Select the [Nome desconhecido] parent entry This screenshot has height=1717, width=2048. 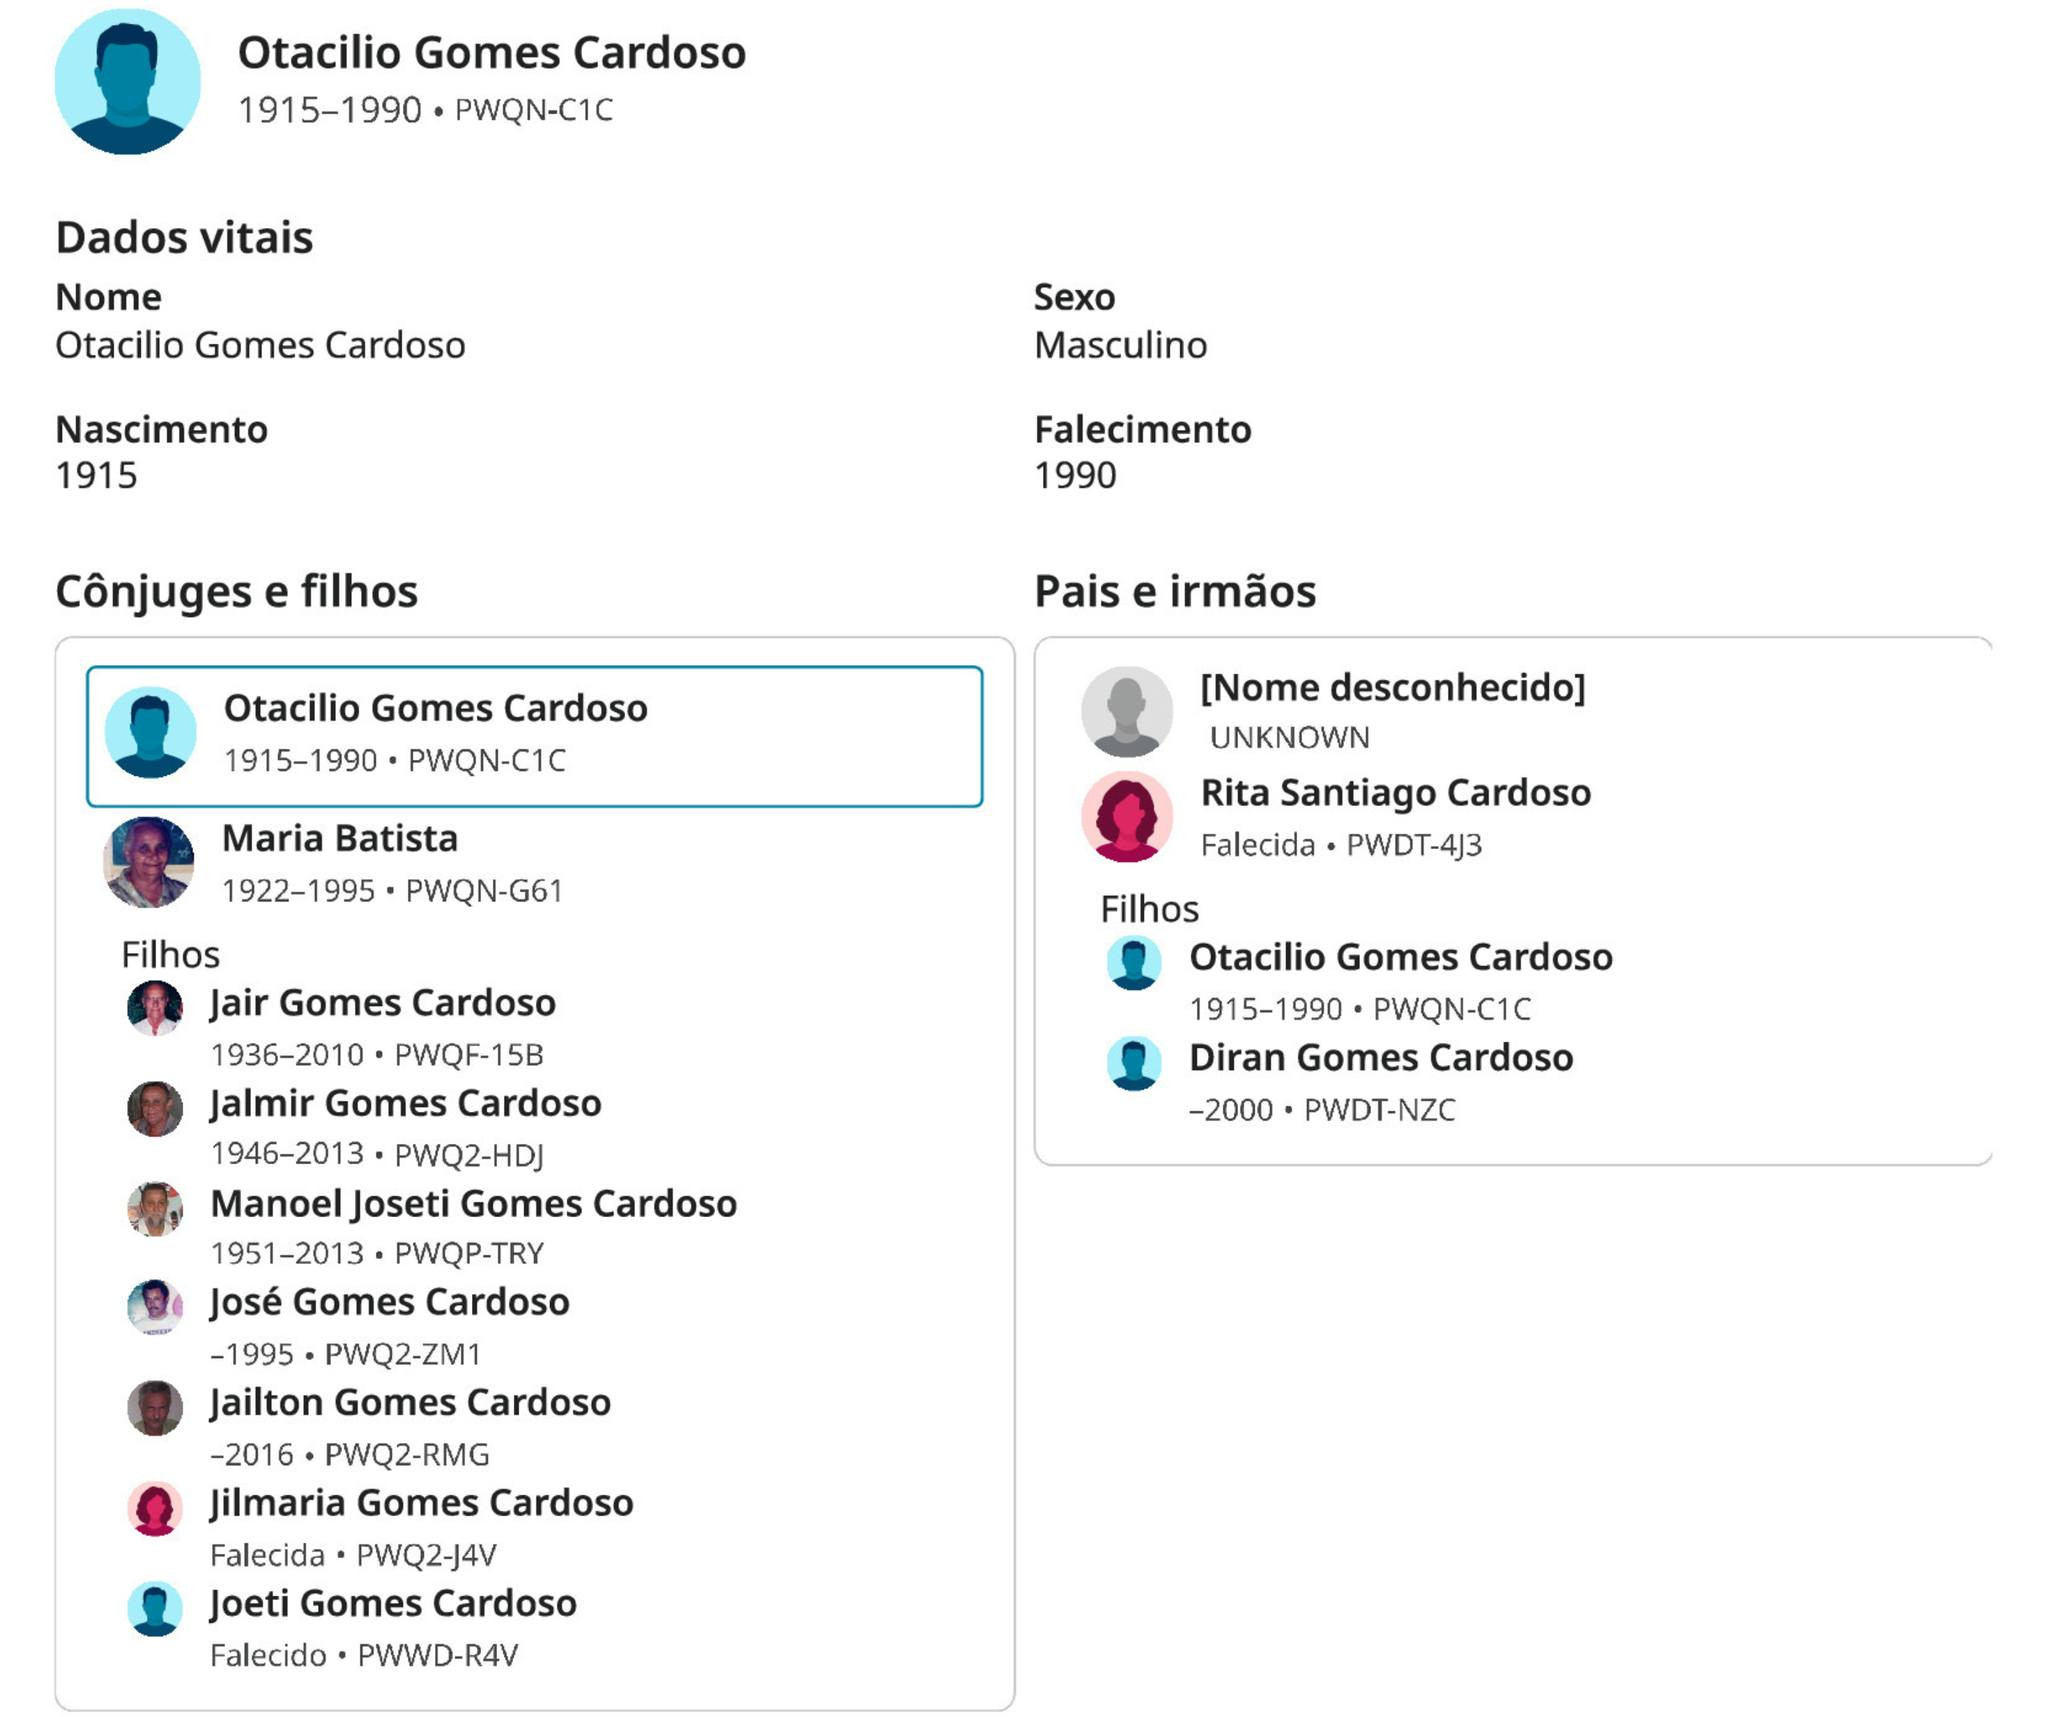[x=1392, y=688]
